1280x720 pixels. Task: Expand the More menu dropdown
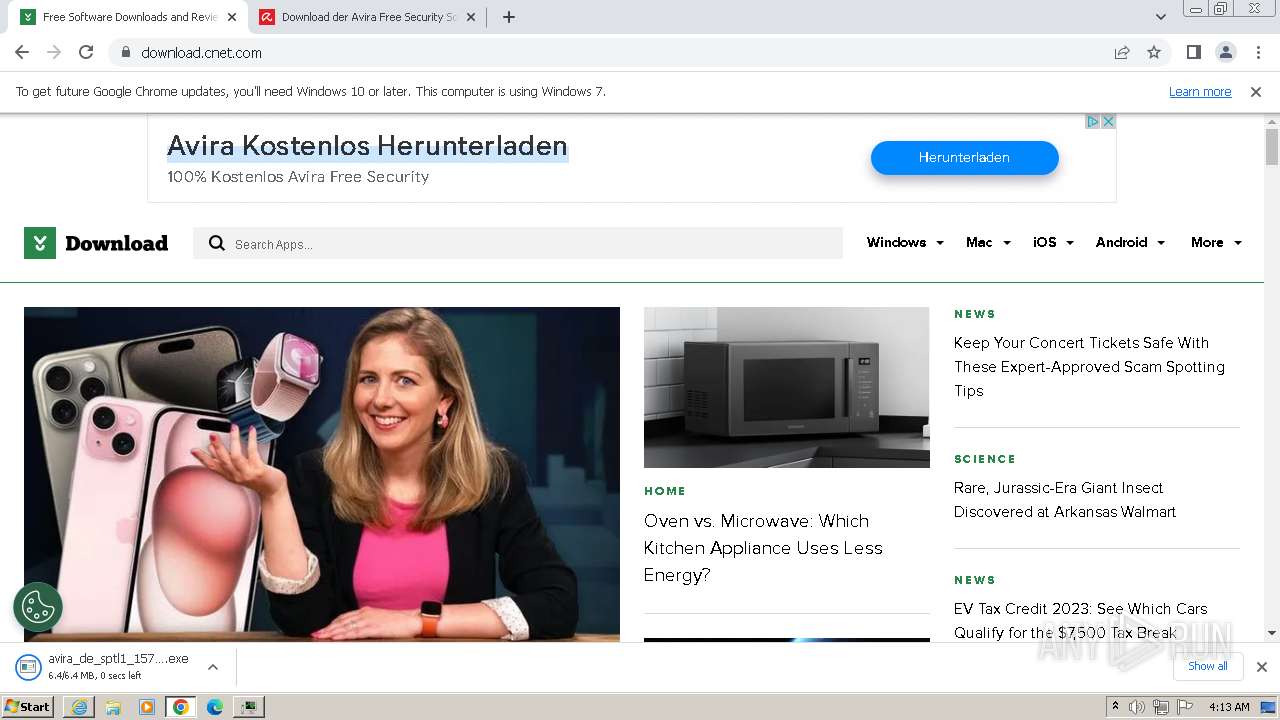[x=1216, y=242]
